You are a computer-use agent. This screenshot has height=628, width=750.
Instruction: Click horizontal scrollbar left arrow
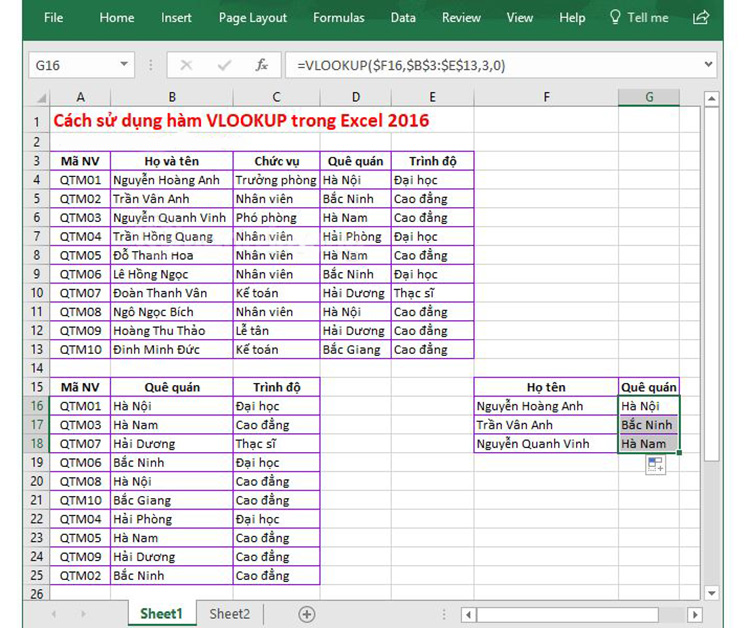[469, 615]
